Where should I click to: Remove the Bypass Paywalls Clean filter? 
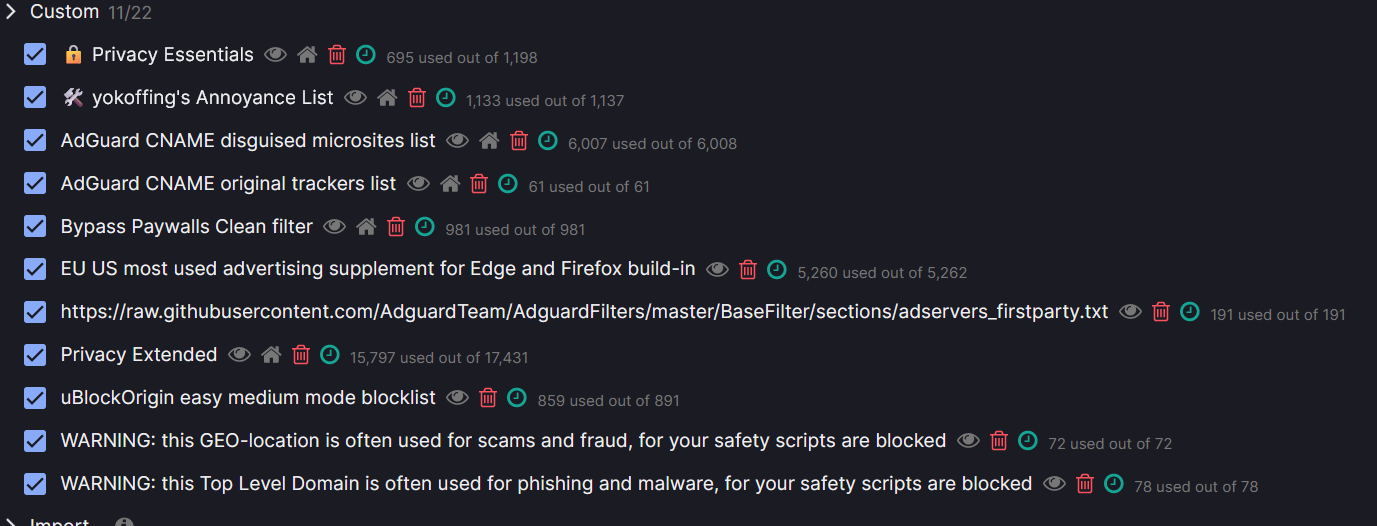tap(396, 227)
